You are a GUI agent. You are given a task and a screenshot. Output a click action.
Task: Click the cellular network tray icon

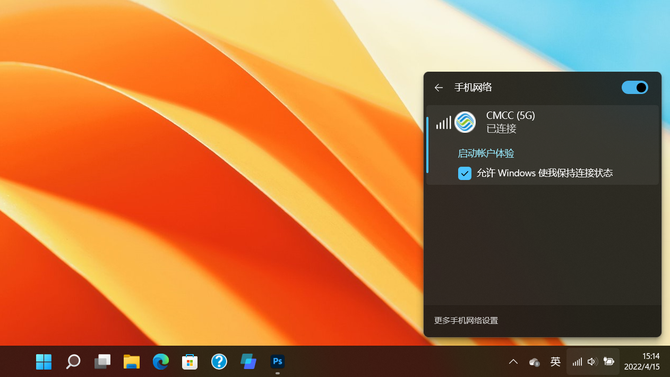[x=577, y=362]
